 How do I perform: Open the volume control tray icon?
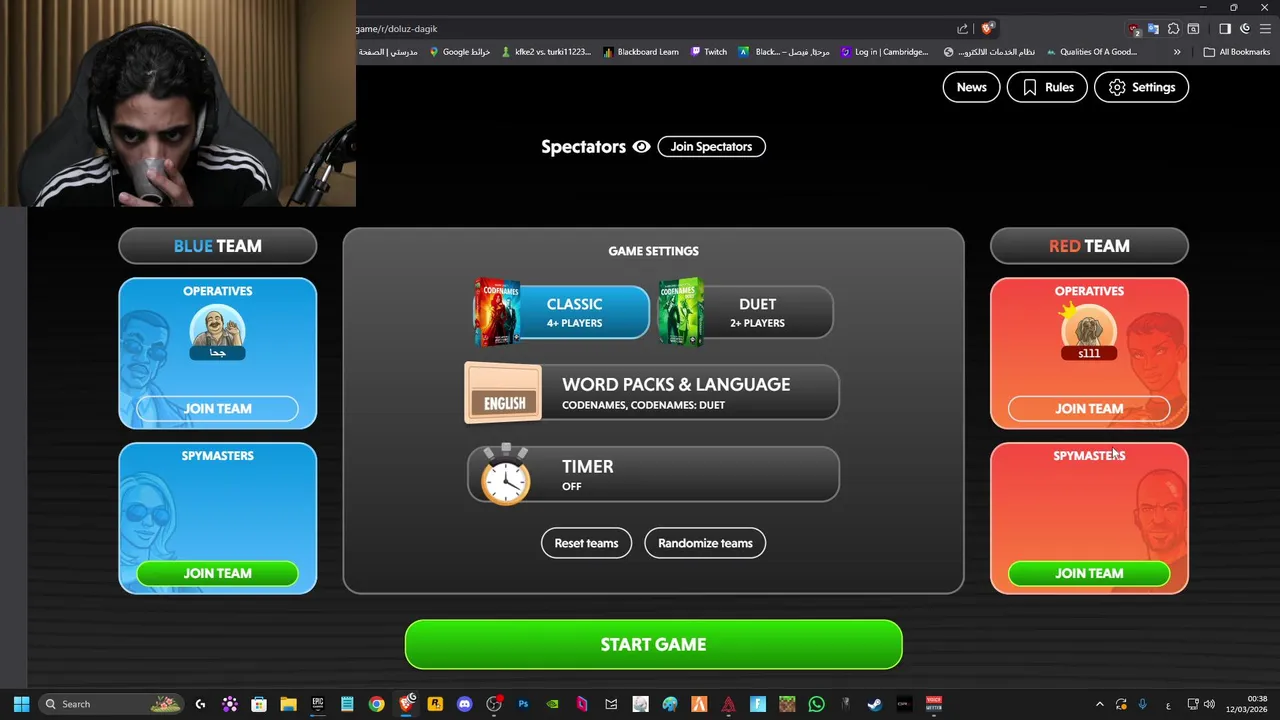pos(1210,704)
